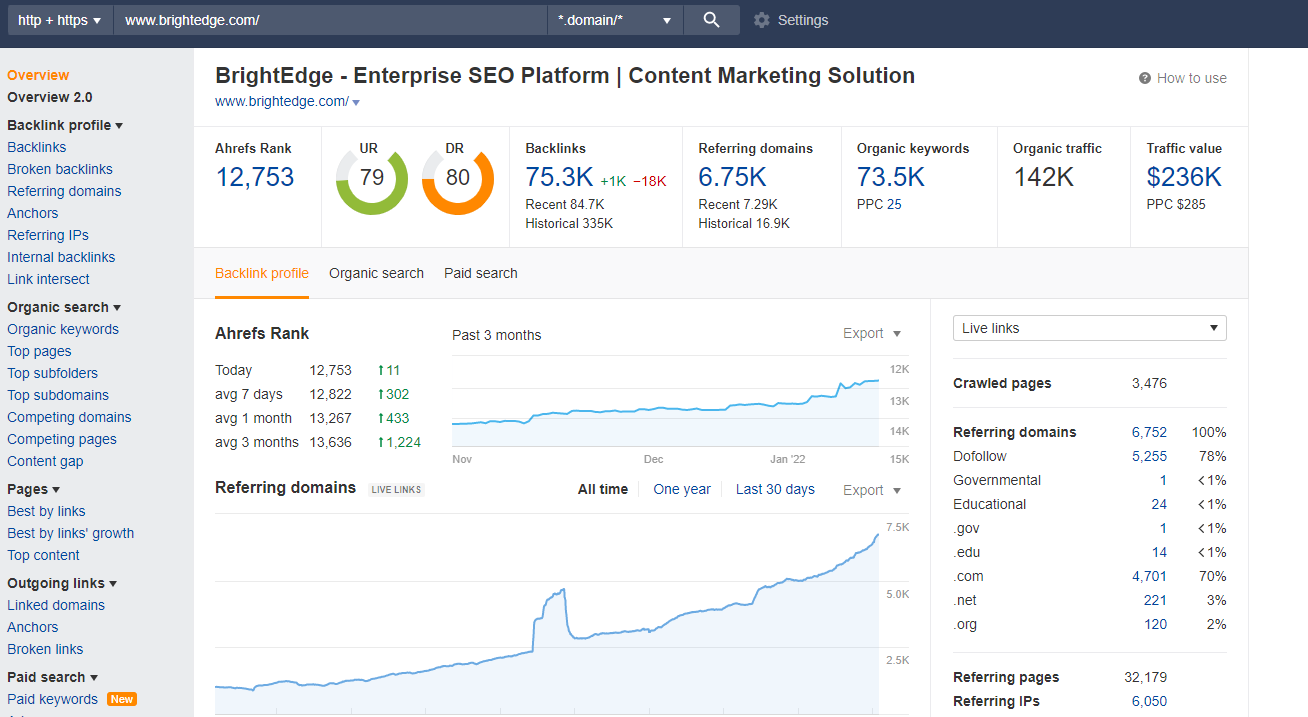Open Broken links report

(x=45, y=649)
